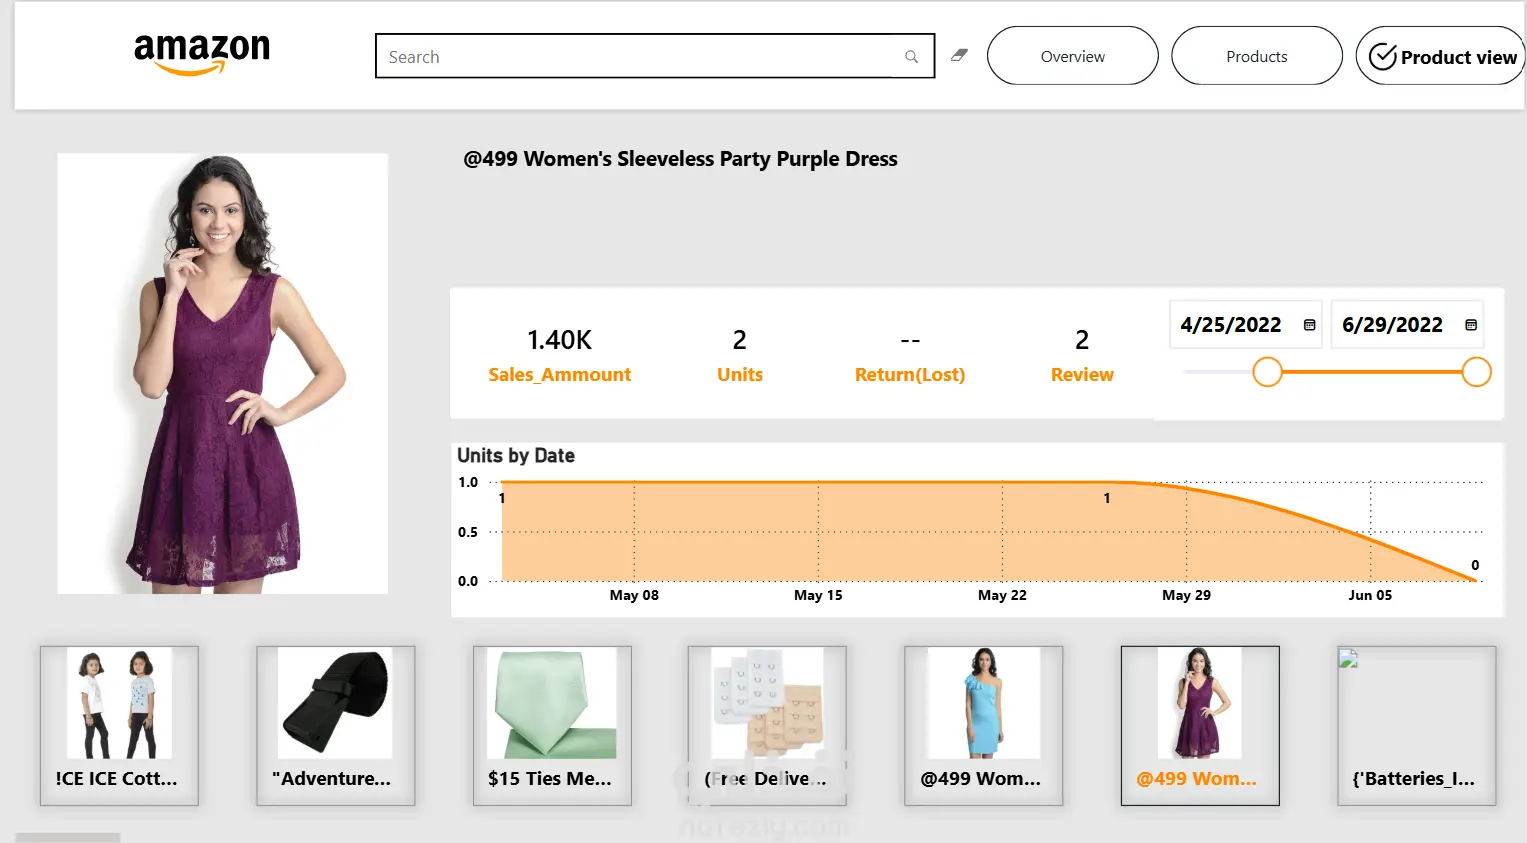1527x843 pixels.
Task: Click the right date range slider handle
Action: tap(1476, 372)
